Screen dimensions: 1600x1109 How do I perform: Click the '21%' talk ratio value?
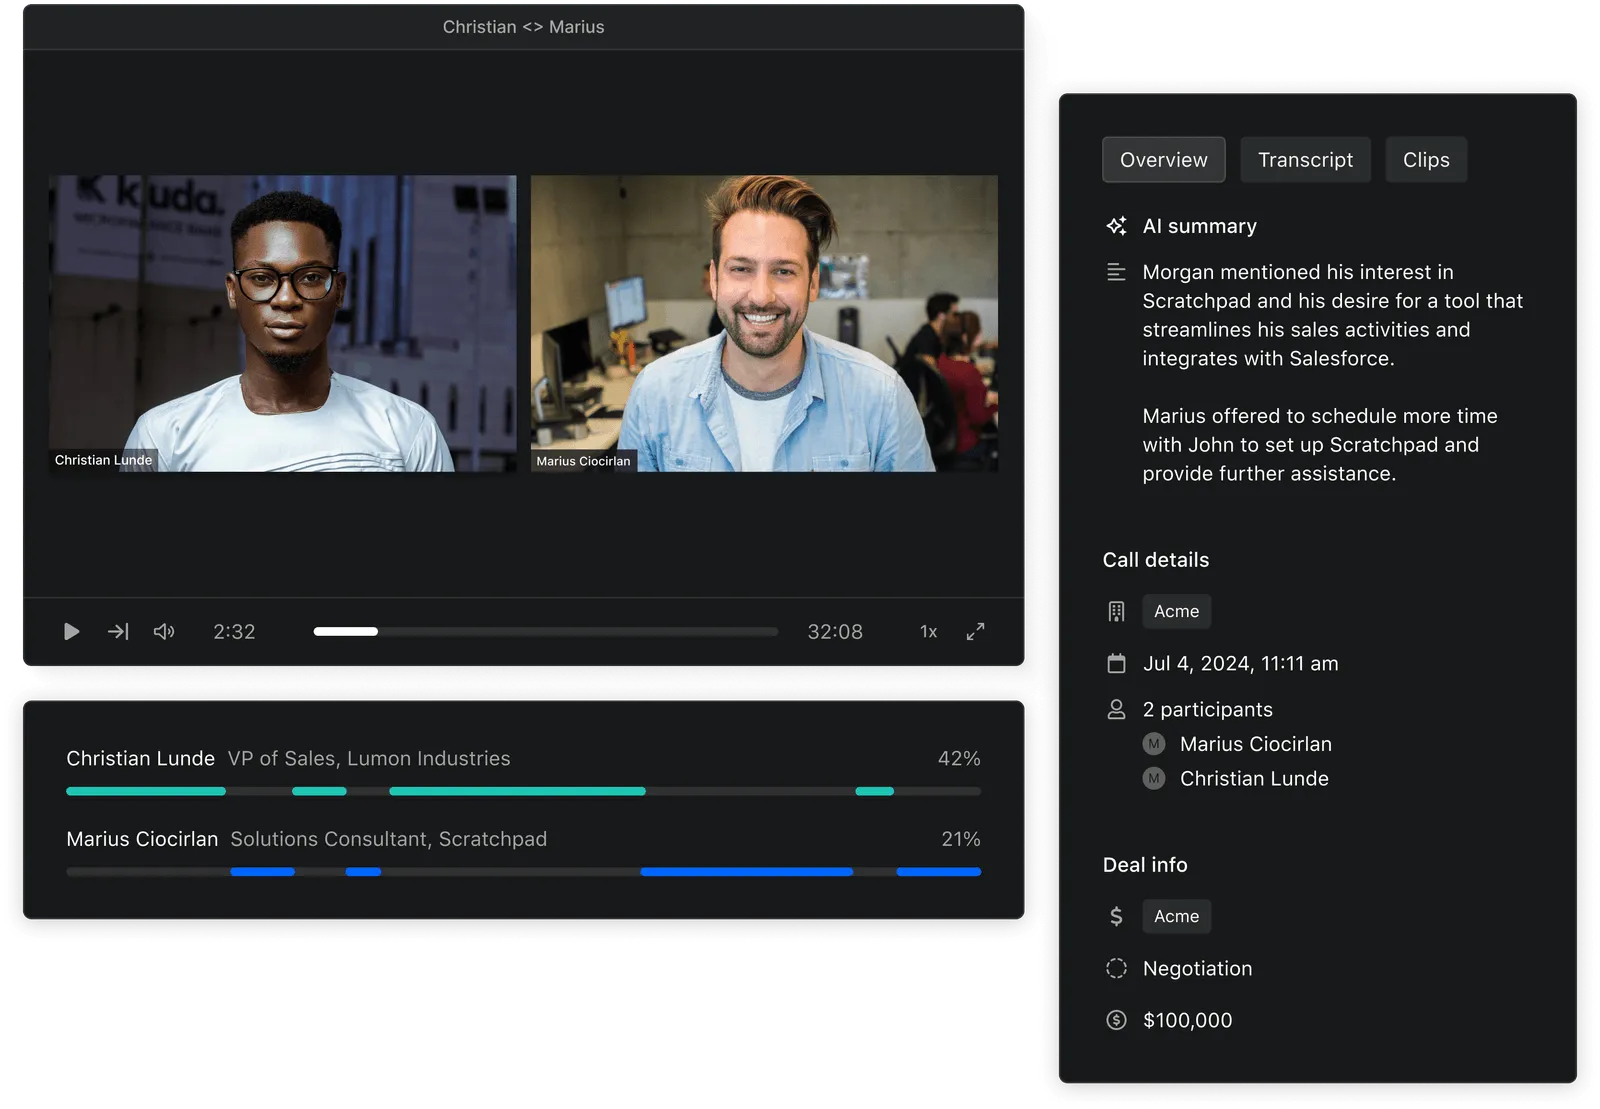(961, 839)
